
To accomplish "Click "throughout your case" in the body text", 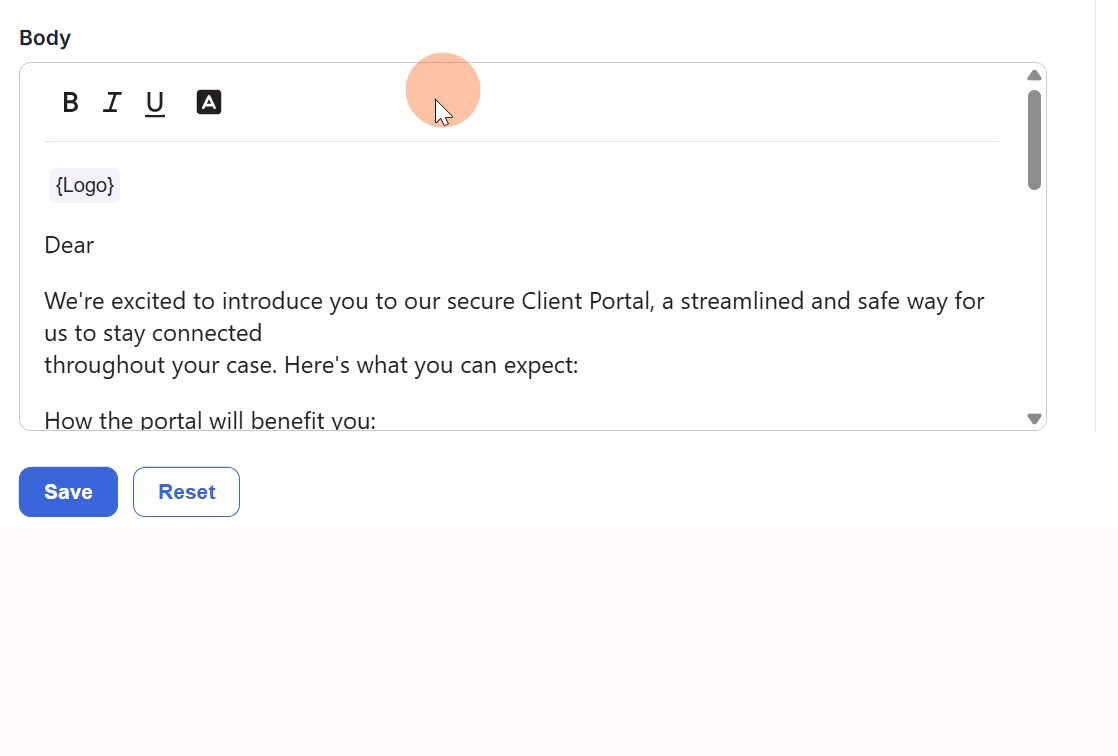I will [160, 366].
